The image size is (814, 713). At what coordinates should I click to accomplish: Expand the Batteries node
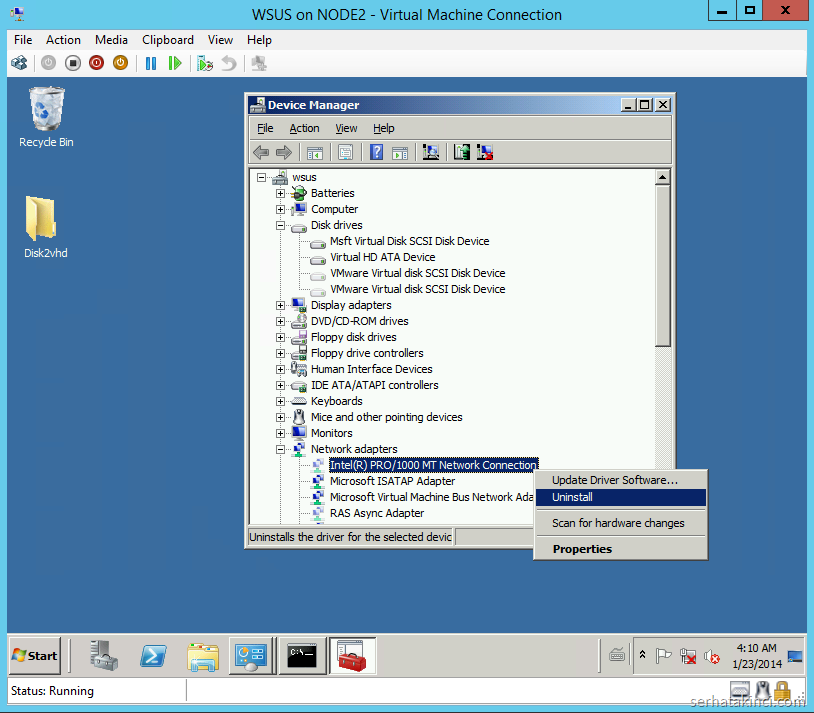click(280, 194)
